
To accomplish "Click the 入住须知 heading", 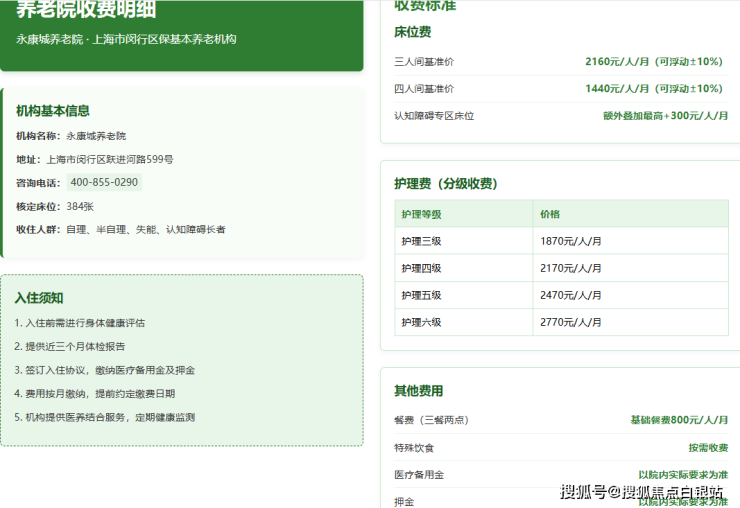I will tap(39, 298).
